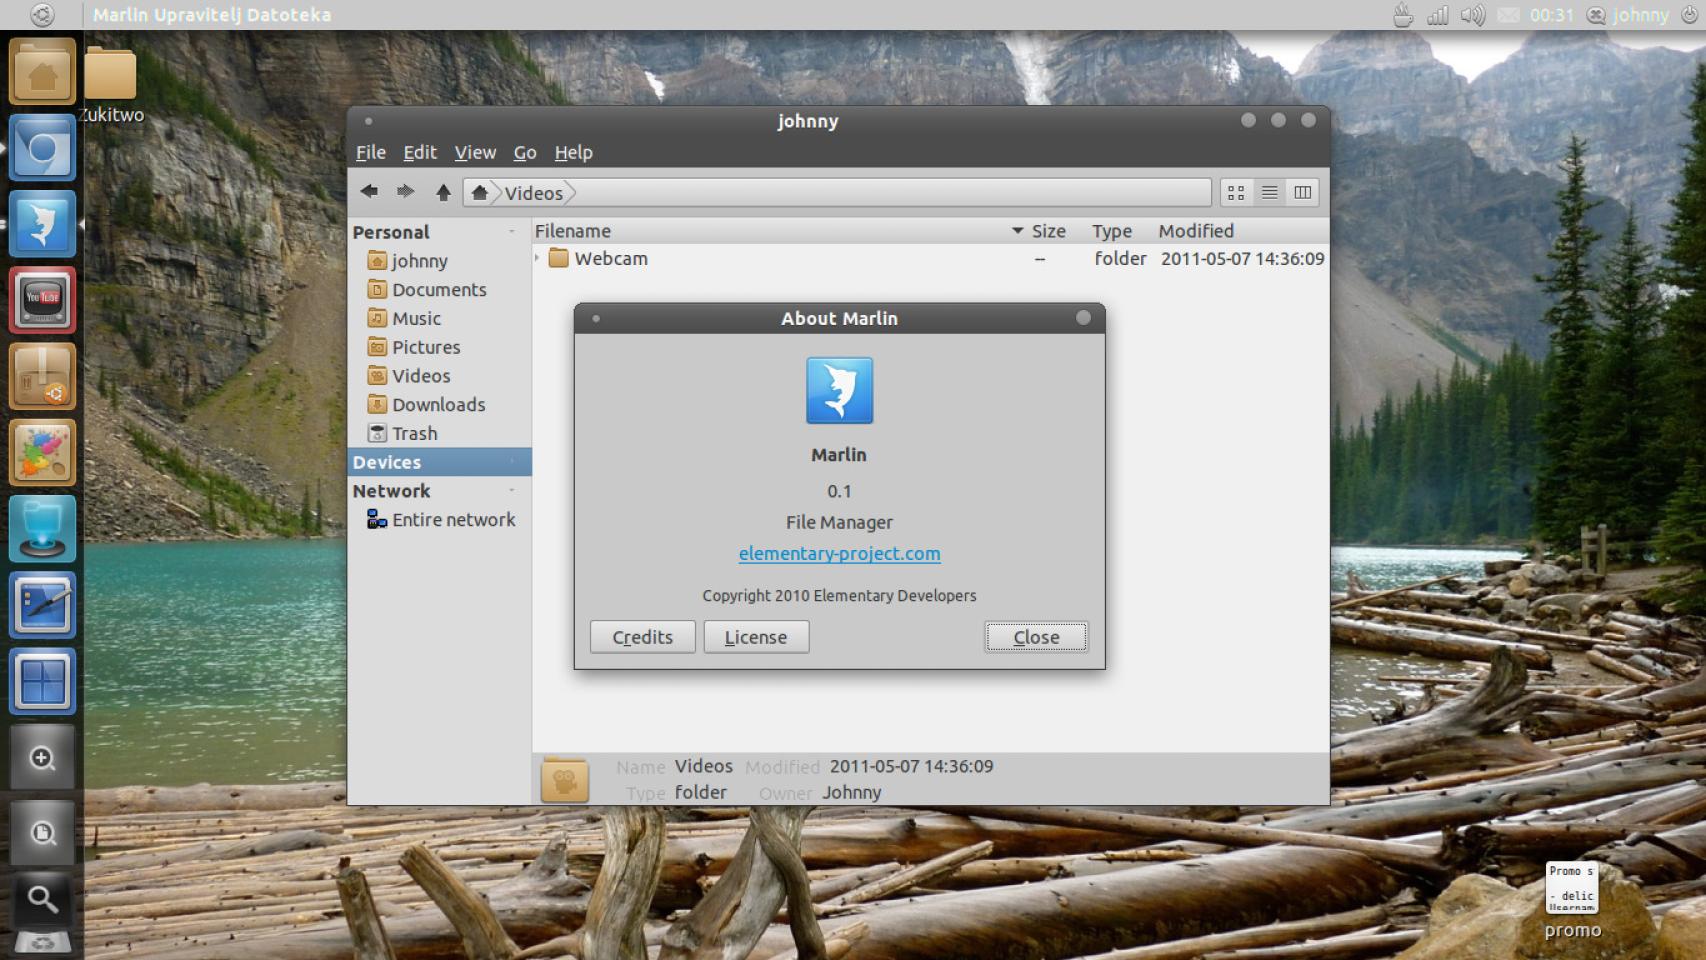Expand the Webcam folder row
Image resolution: width=1706 pixels, height=960 pixels.
[x=538, y=258]
